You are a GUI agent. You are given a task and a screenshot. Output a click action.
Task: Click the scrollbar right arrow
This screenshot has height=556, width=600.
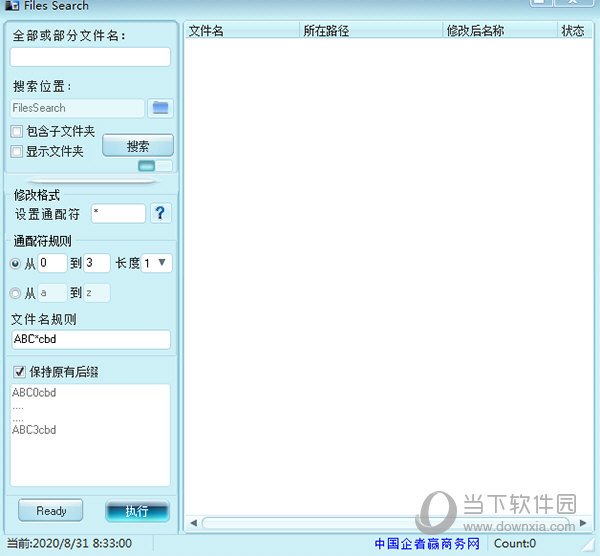click(x=584, y=522)
